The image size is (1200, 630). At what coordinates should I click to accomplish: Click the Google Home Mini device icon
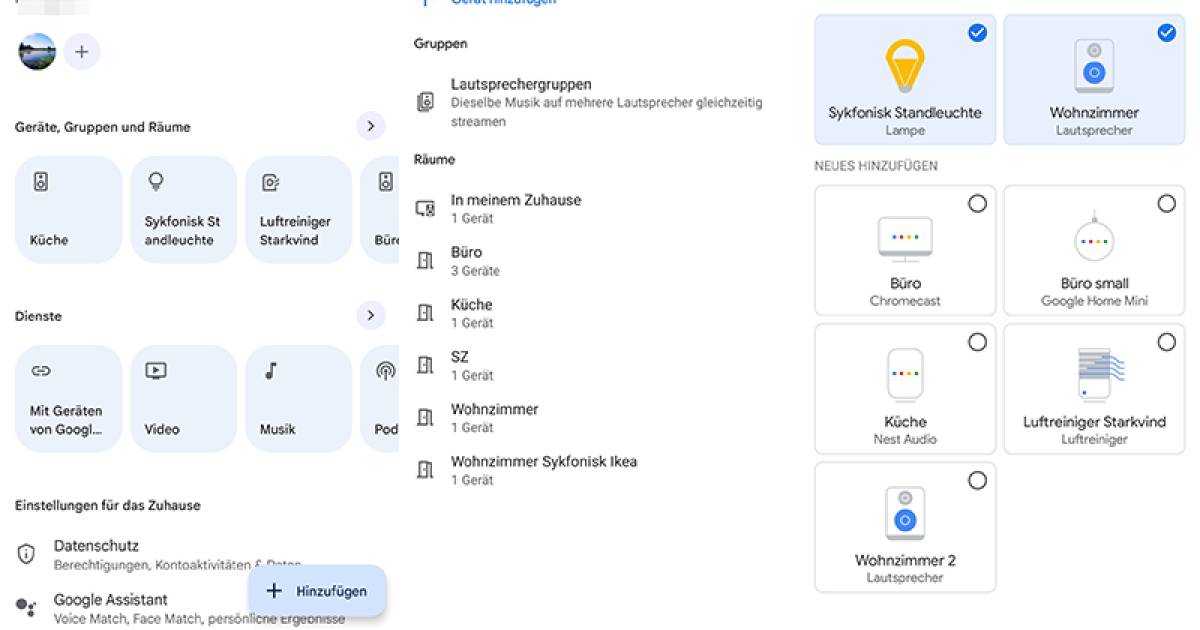tap(1094, 237)
